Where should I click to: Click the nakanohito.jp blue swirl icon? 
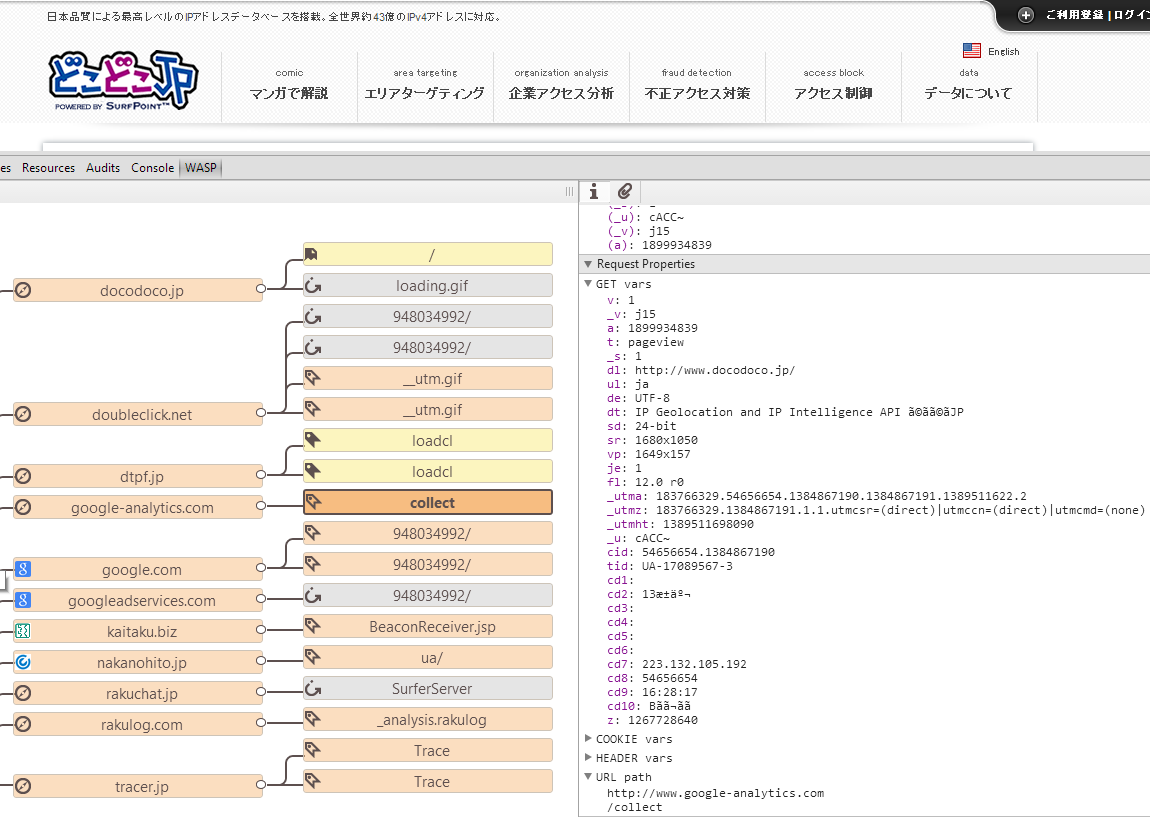coord(23,662)
